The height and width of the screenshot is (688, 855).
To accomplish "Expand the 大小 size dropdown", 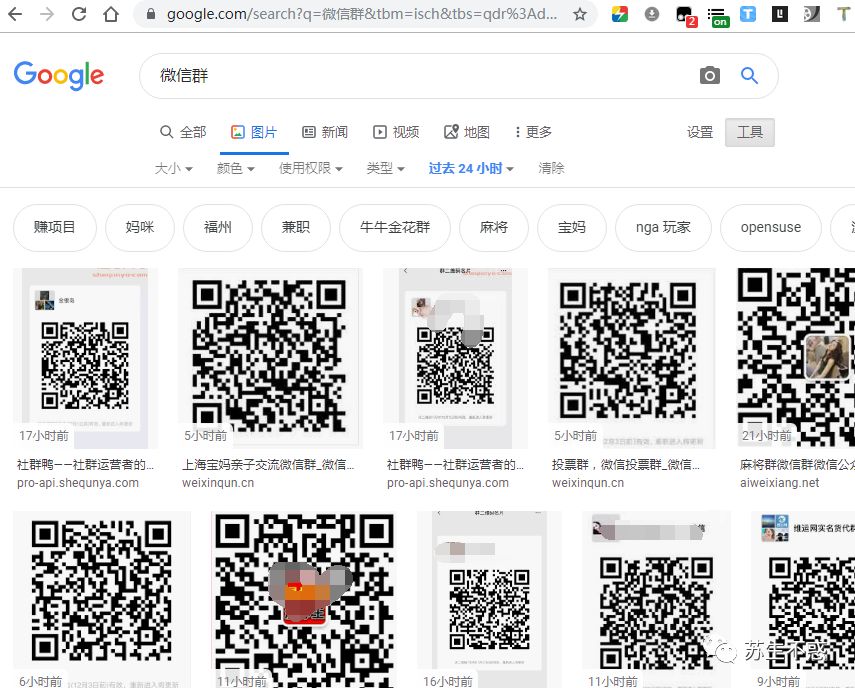I will pyautogui.click(x=173, y=168).
